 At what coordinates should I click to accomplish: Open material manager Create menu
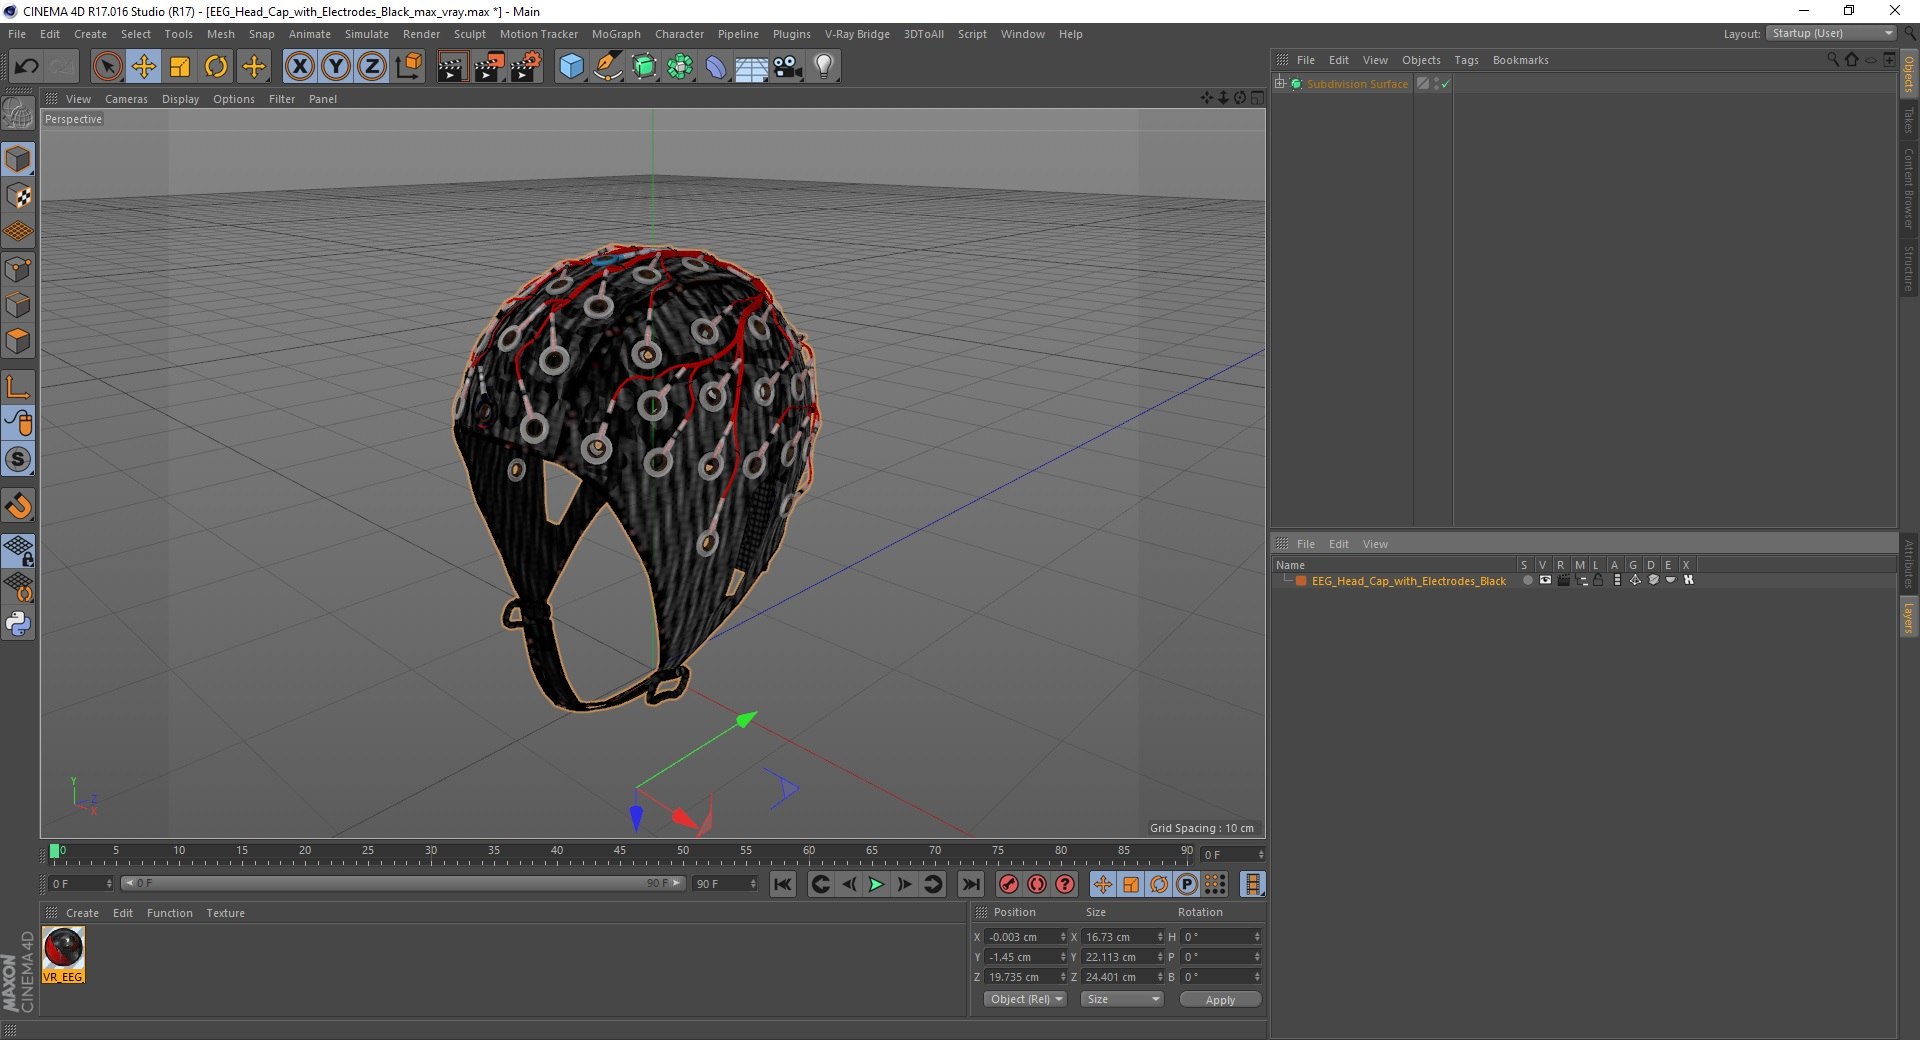point(82,913)
